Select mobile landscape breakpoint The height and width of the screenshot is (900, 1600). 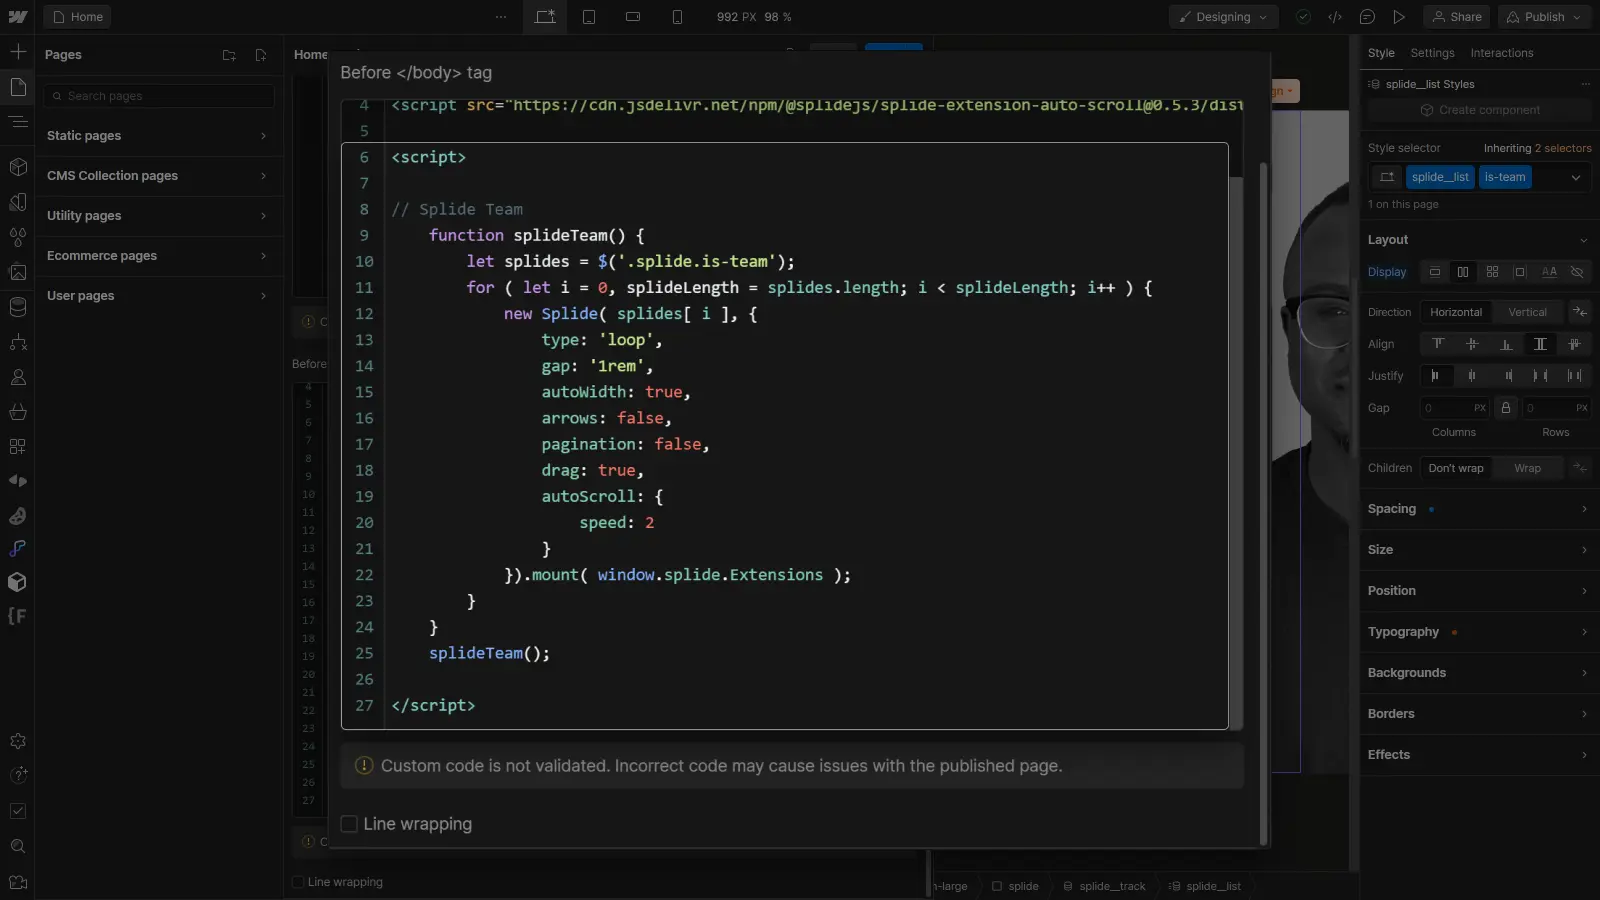pyautogui.click(x=633, y=17)
